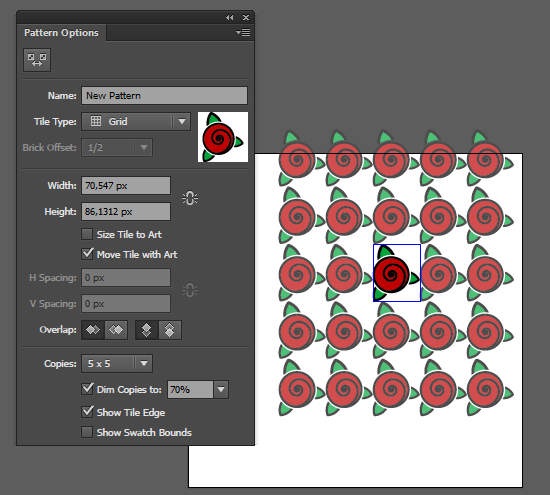The height and width of the screenshot is (495, 550).
Task: Expand the Copies 5 x 5 dropdown
Action: [117, 363]
